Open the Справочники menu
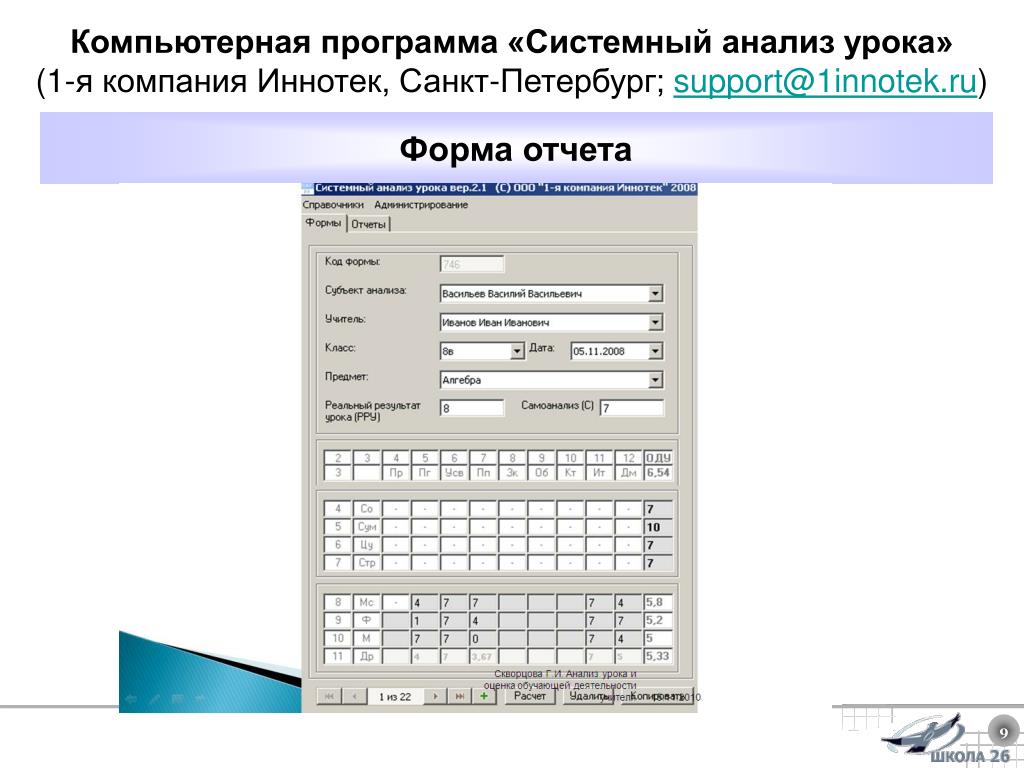Screen dimensions: 1024x768 (333, 205)
